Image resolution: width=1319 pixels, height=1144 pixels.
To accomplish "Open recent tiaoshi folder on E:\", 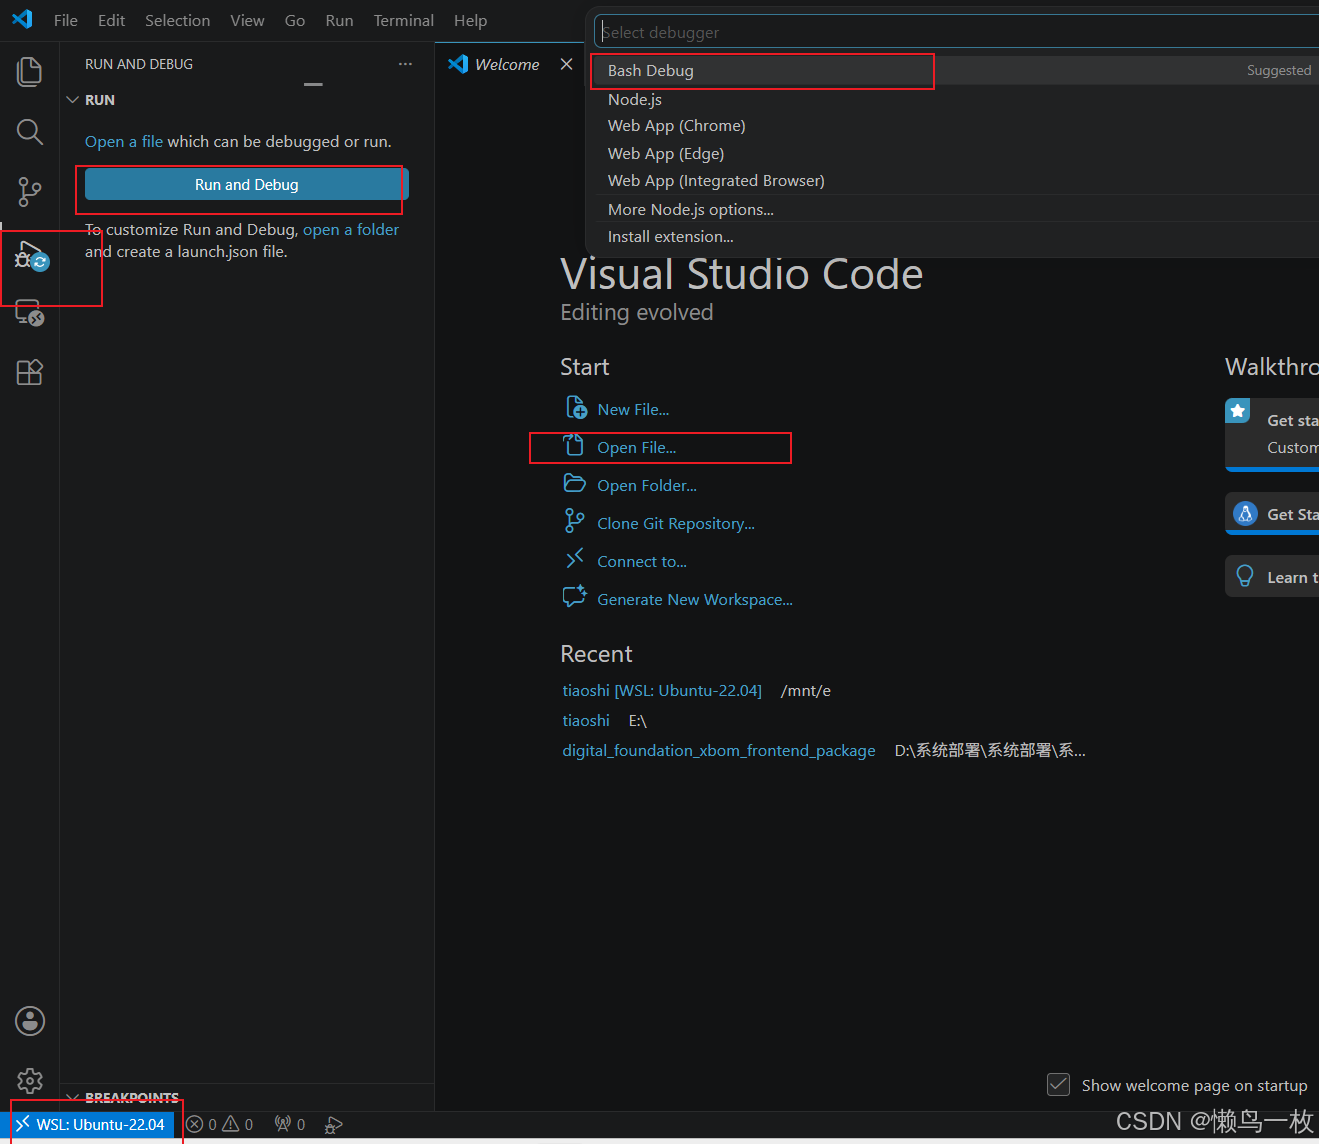I will click(586, 720).
